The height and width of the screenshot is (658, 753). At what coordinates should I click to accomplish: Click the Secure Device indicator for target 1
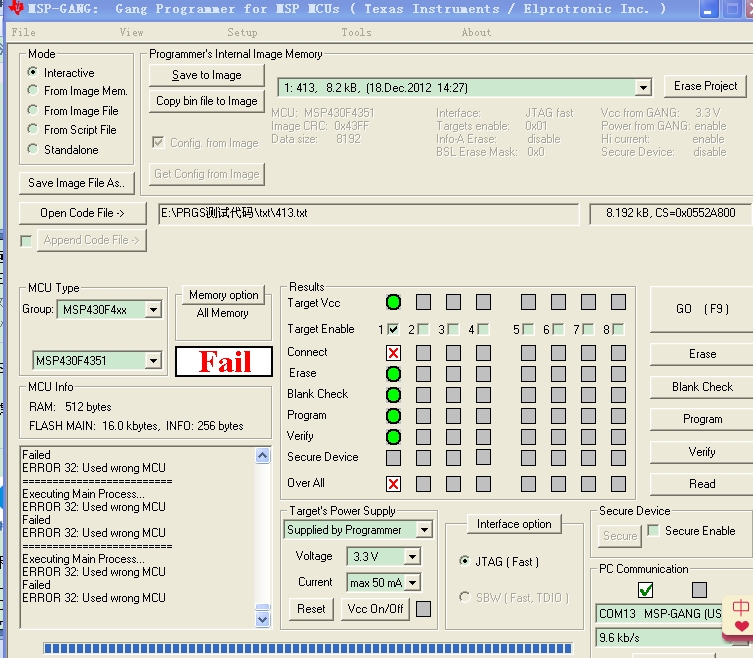coord(393,458)
